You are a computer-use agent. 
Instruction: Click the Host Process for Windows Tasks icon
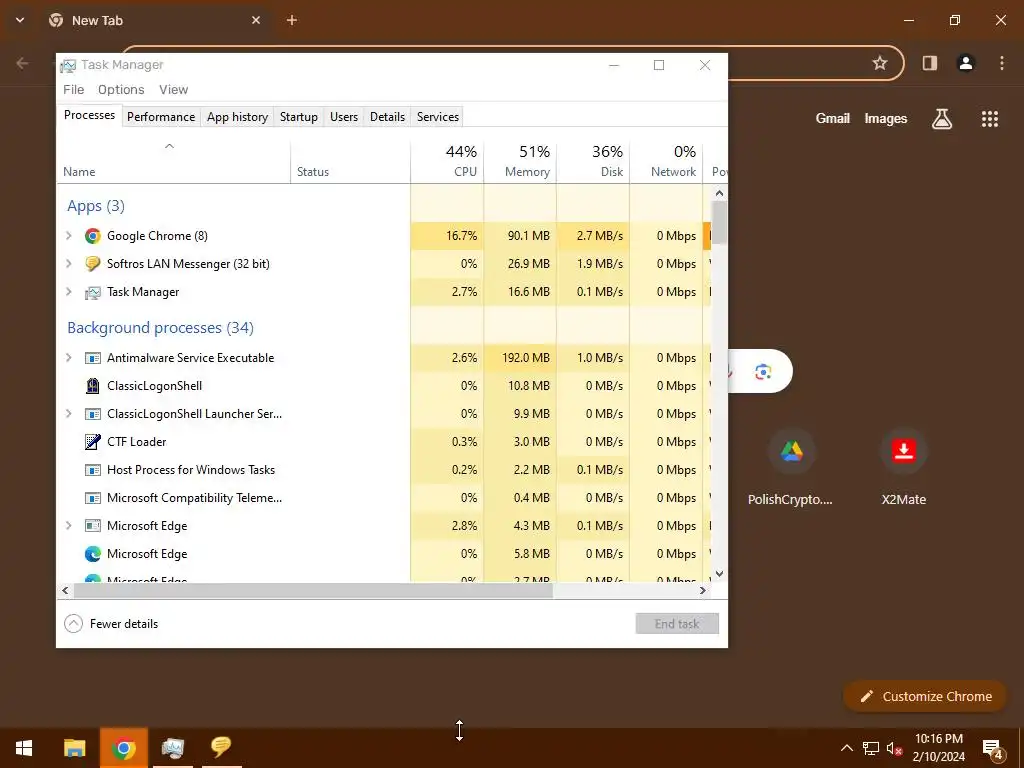point(93,470)
